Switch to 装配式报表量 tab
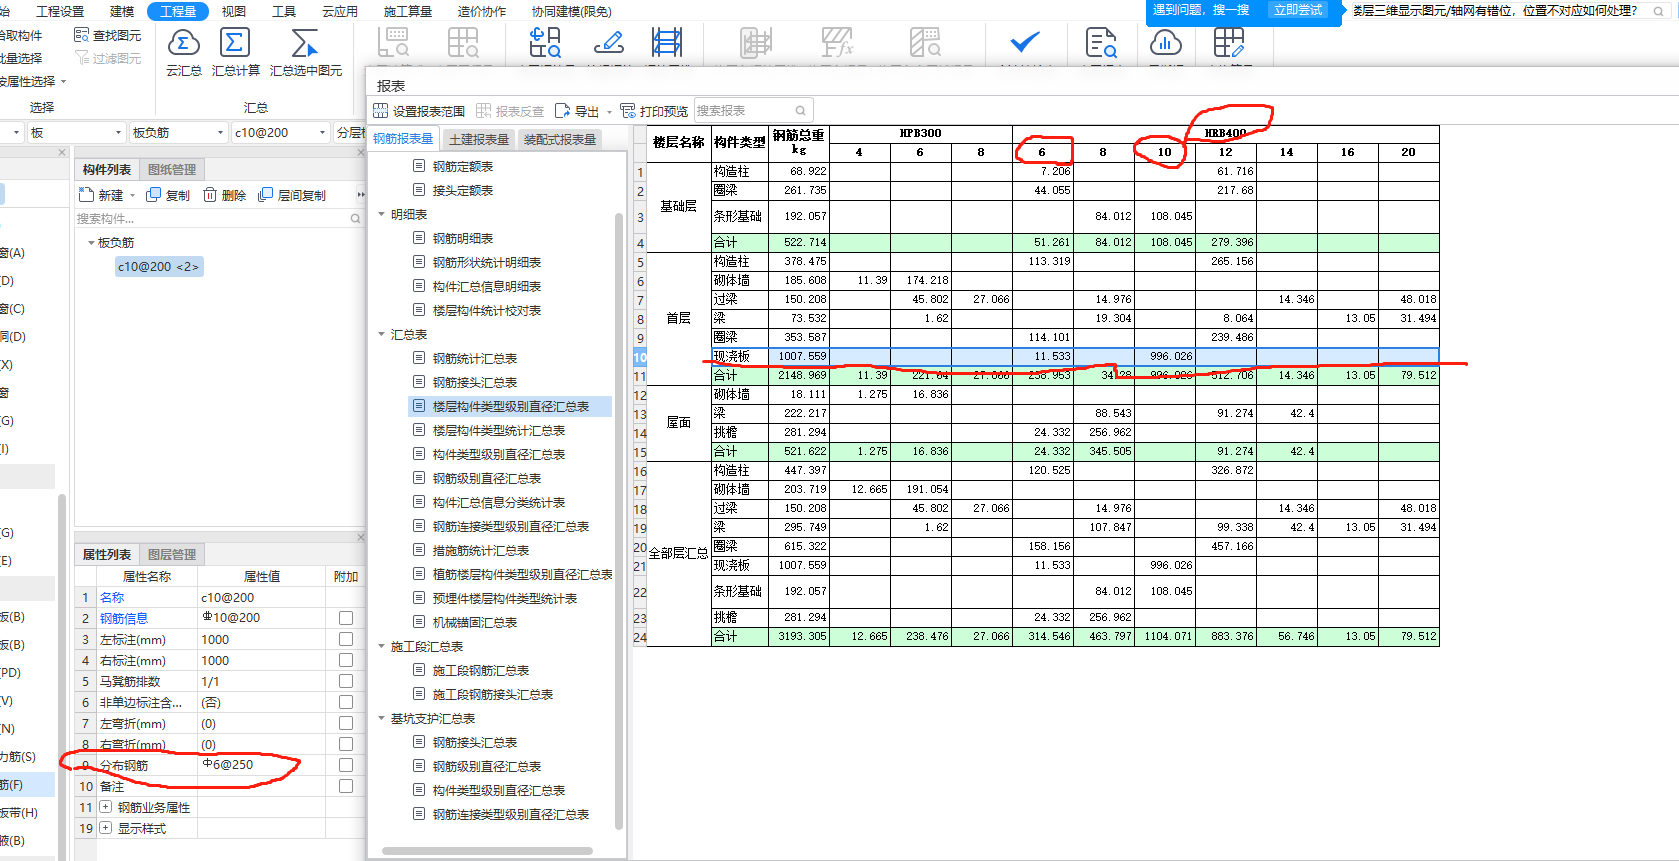 click(560, 139)
